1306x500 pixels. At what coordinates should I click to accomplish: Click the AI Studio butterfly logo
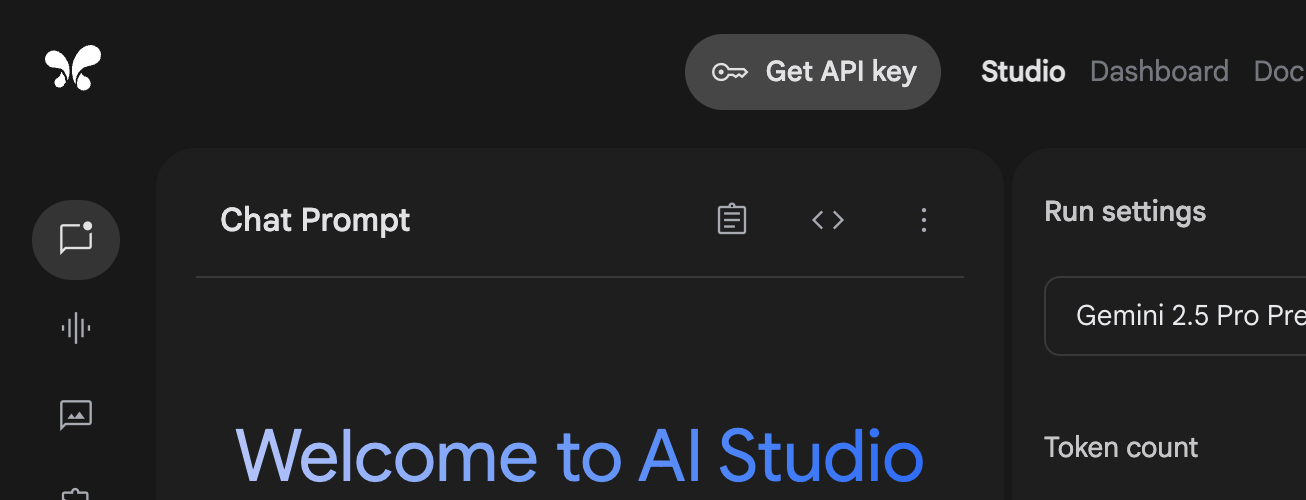click(73, 68)
